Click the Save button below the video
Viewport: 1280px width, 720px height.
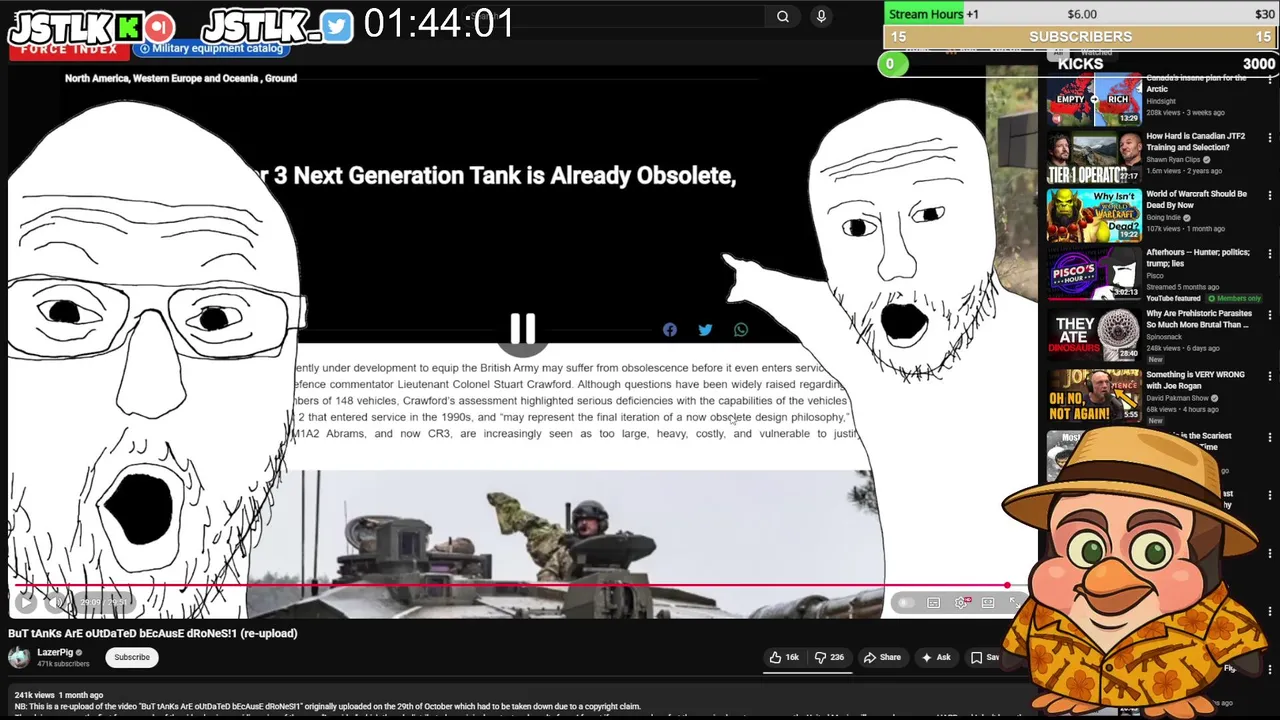point(986,657)
